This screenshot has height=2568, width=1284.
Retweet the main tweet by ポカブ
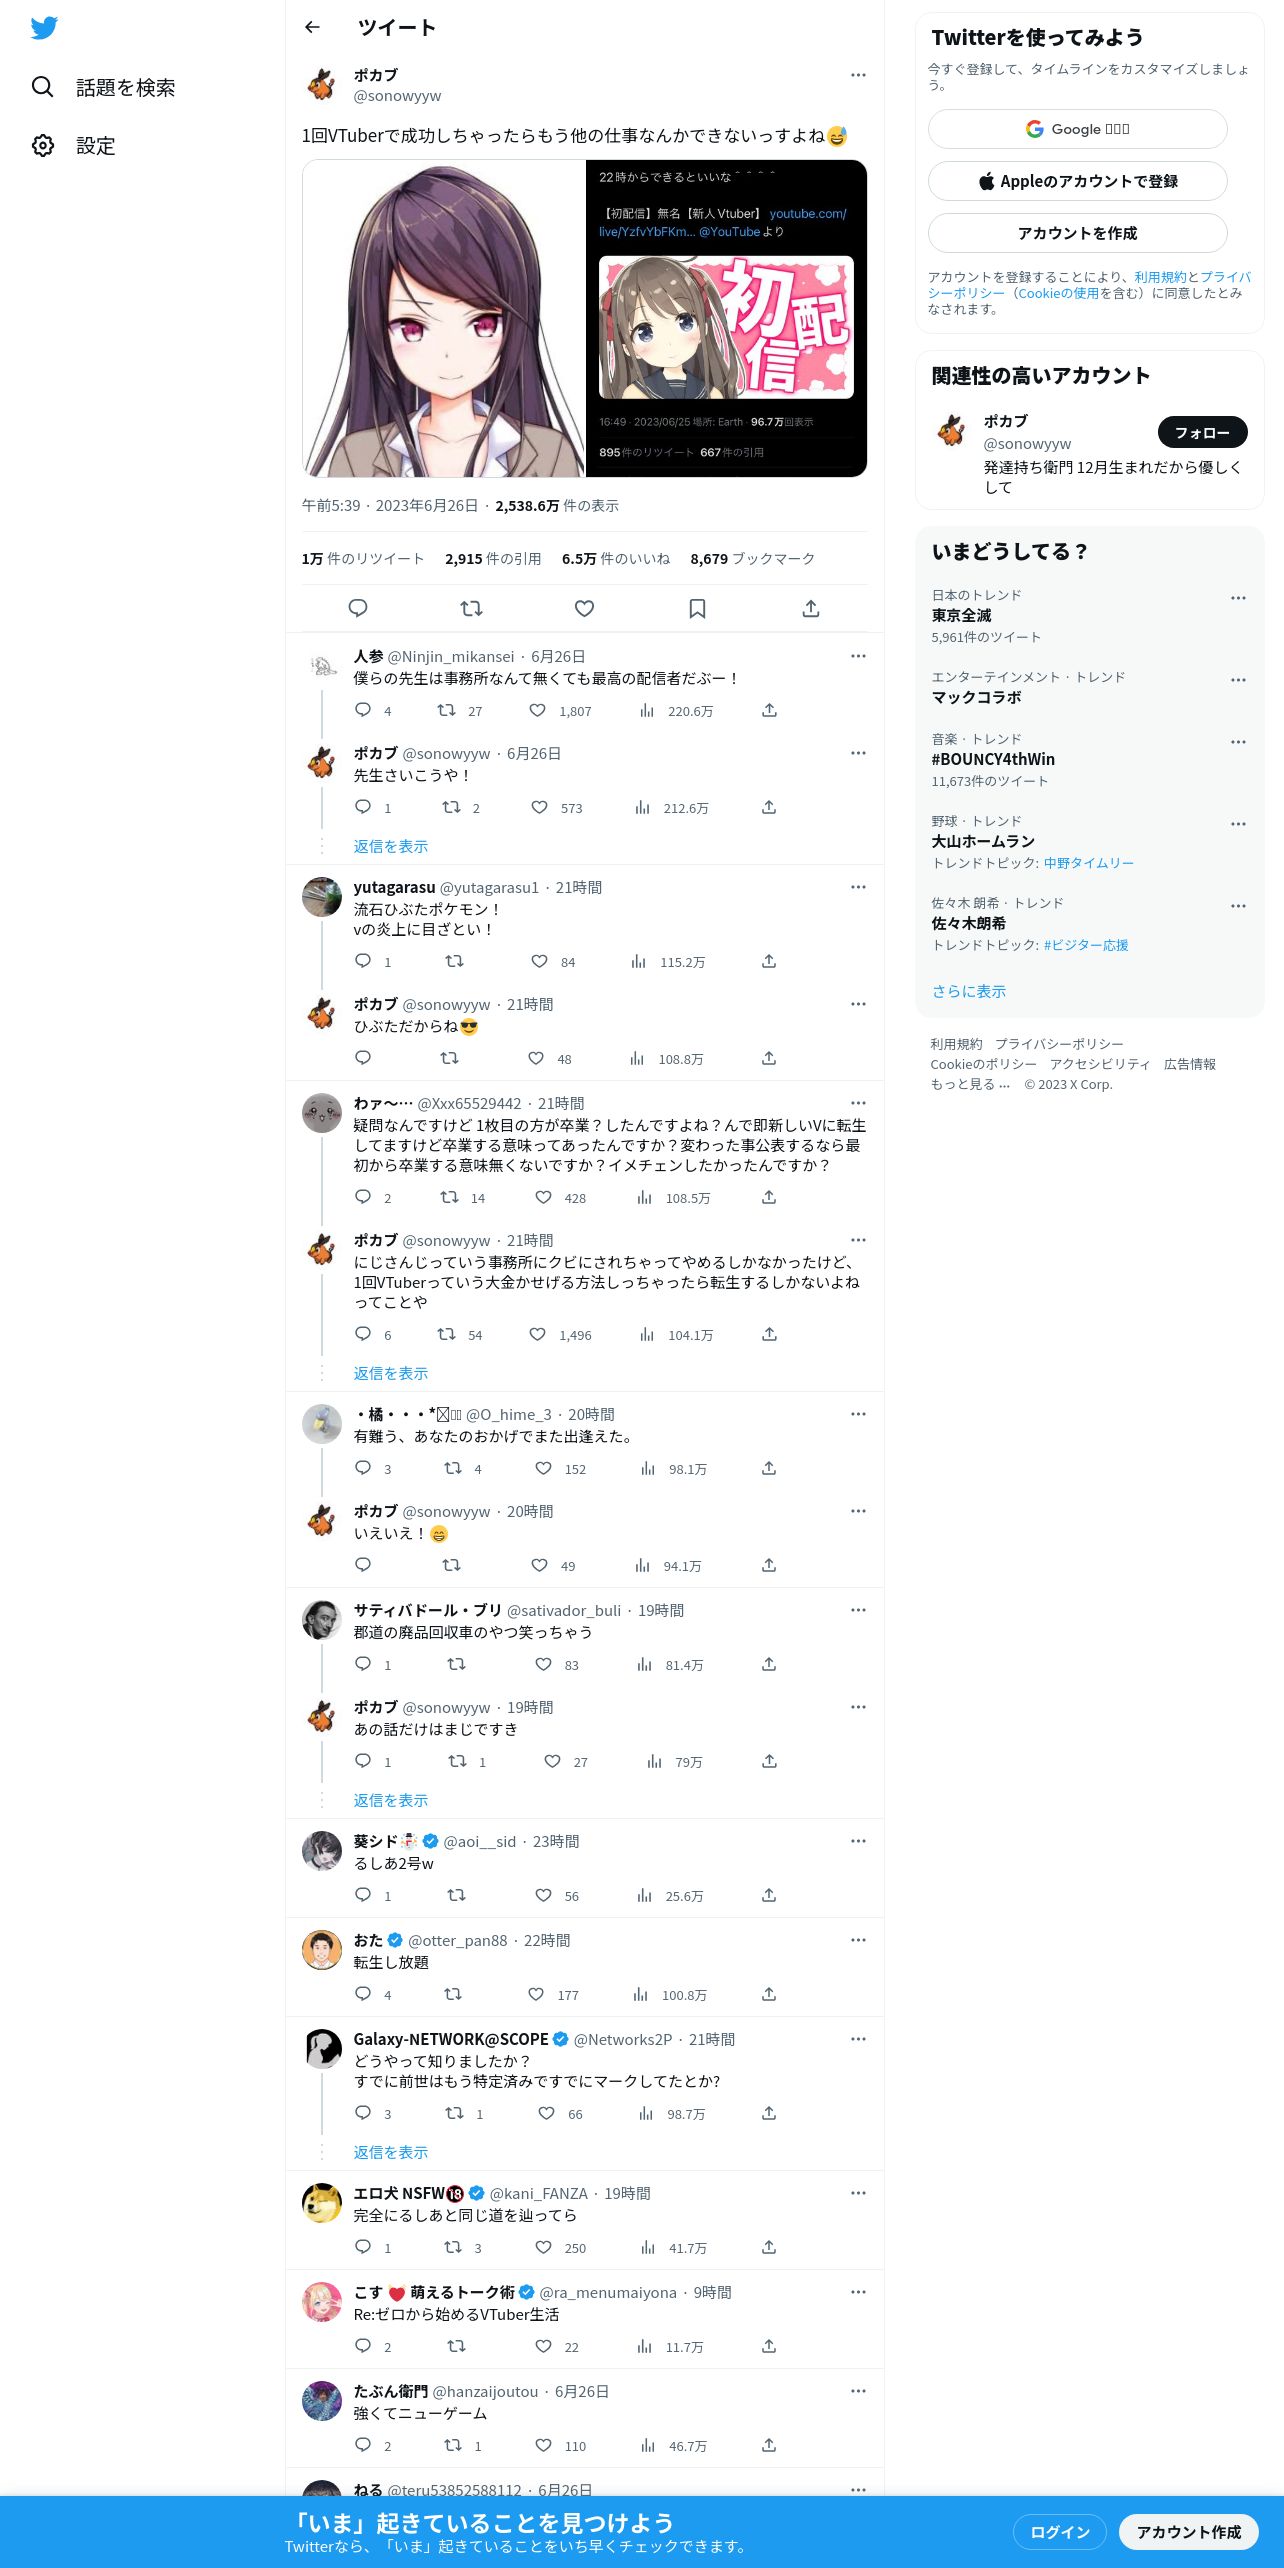click(471, 608)
